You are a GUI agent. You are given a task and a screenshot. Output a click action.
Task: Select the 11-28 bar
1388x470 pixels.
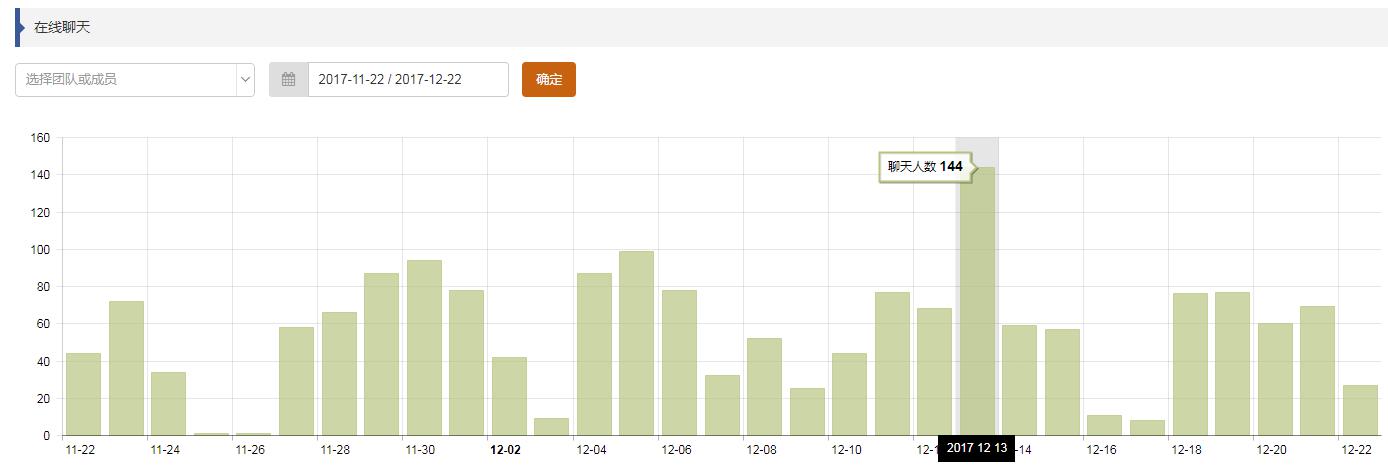(x=339, y=373)
